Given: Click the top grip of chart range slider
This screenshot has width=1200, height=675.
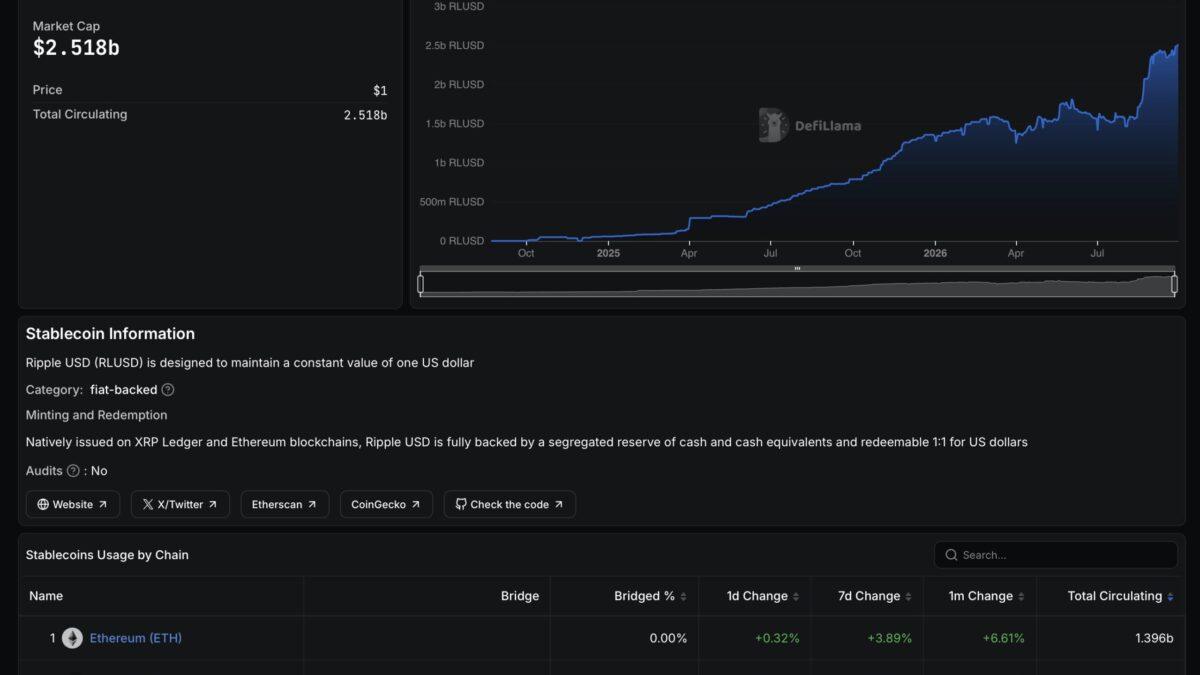Looking at the screenshot, I should [x=797, y=269].
